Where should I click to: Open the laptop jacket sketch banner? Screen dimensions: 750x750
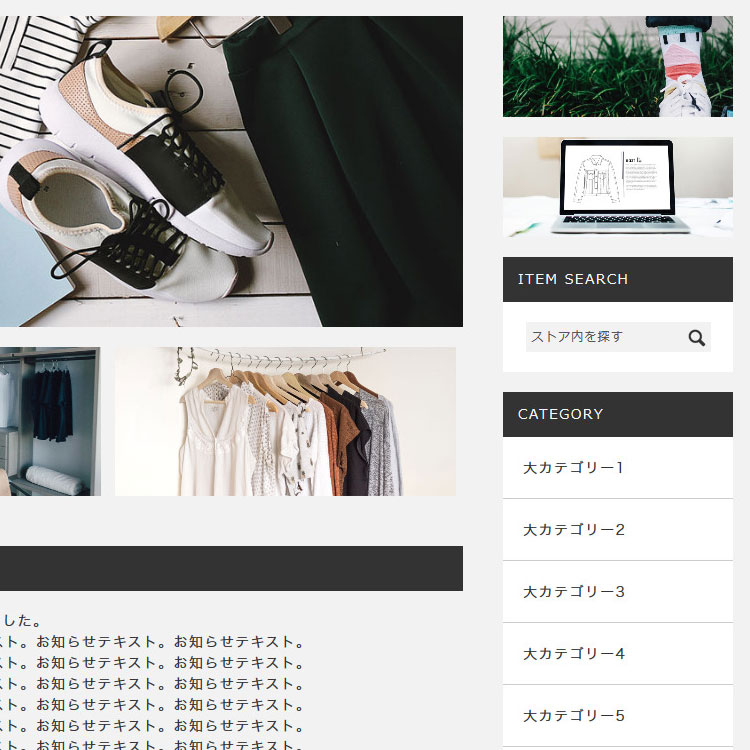pyautogui.click(x=618, y=187)
